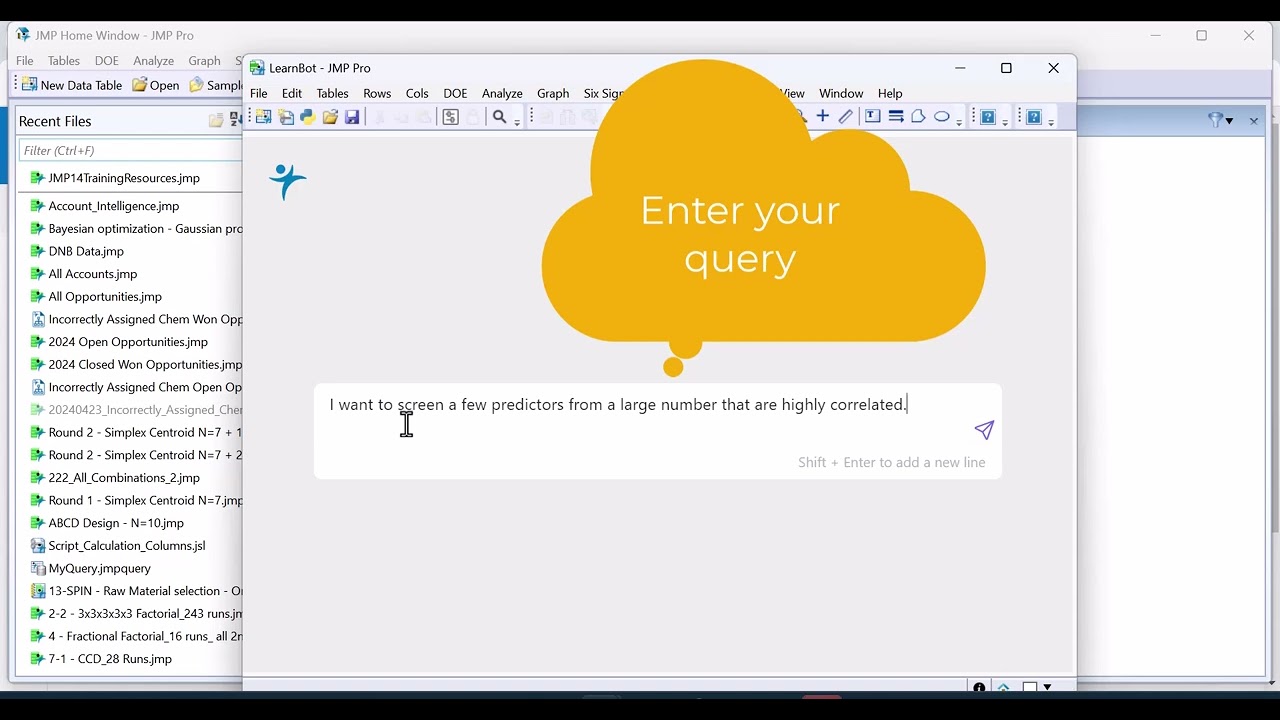
Task: Open JMP14TrainingResources.jmp from Recent Files
Action: (124, 178)
